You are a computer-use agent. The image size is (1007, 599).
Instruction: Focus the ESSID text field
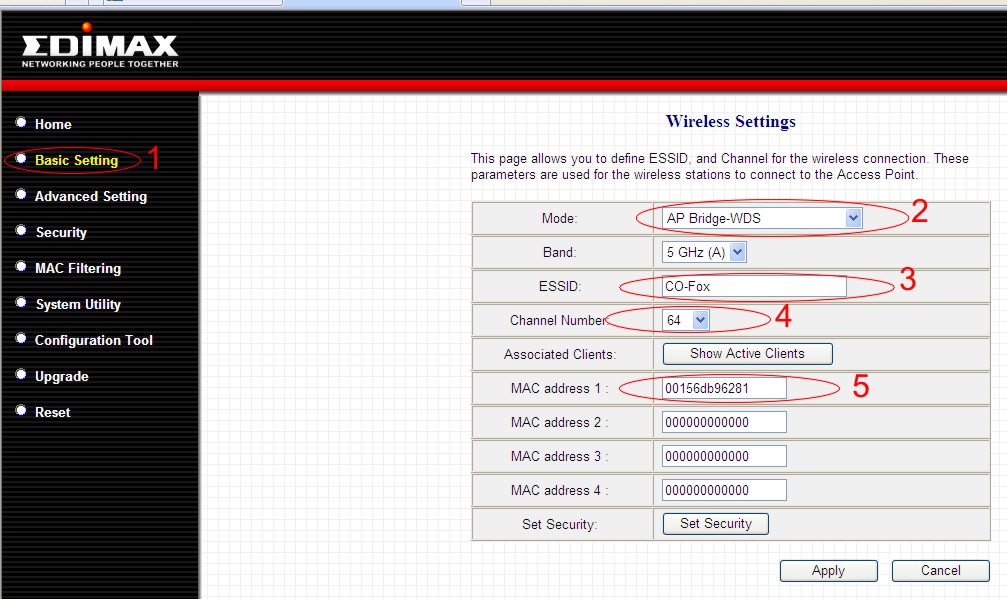(x=754, y=286)
